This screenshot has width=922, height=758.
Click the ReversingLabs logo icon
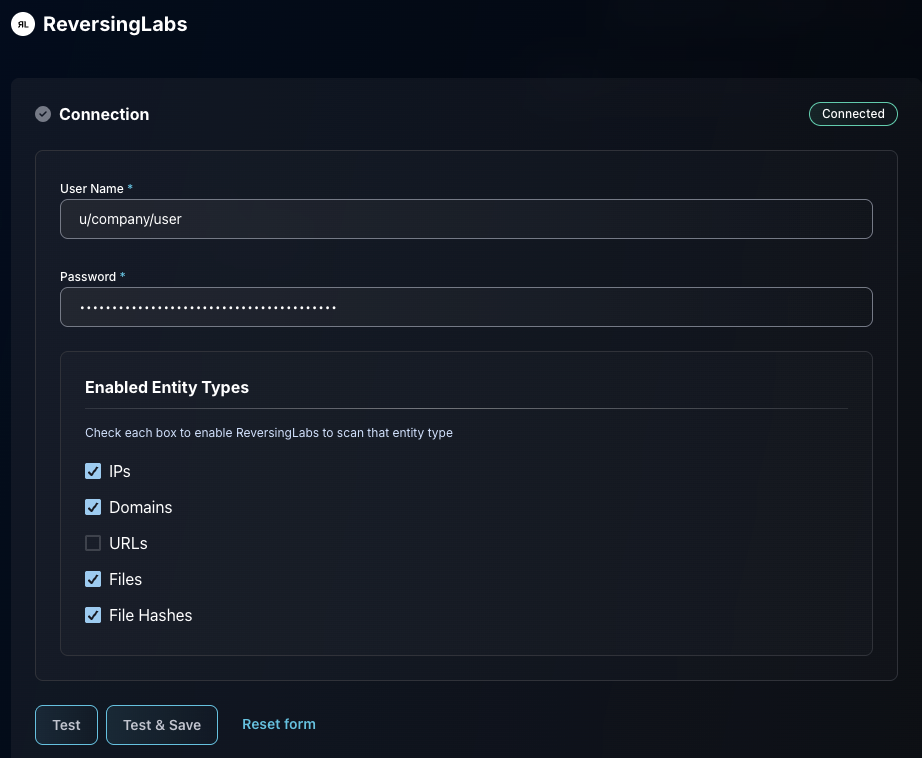22,25
